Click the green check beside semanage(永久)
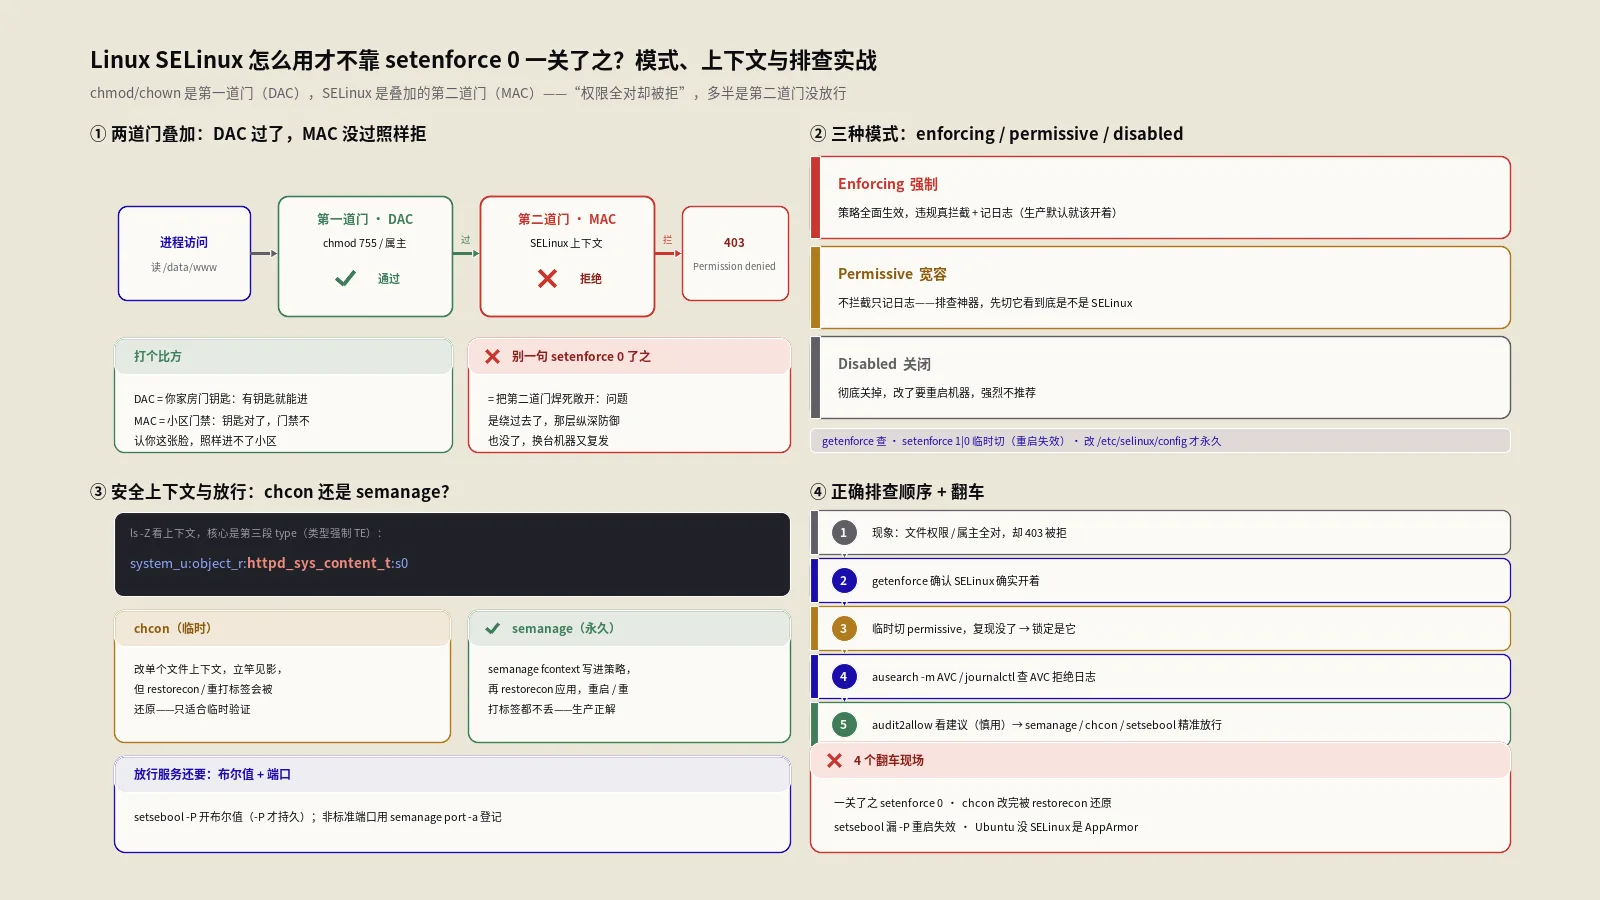1600x900 pixels. click(x=492, y=628)
